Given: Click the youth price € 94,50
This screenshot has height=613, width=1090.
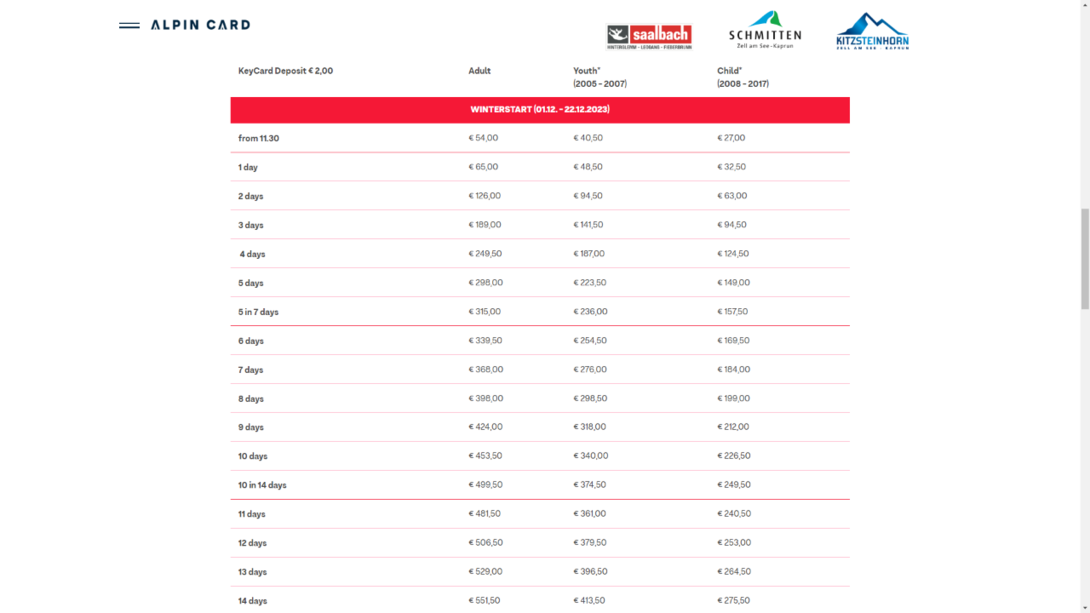Looking at the screenshot, I should (x=588, y=196).
